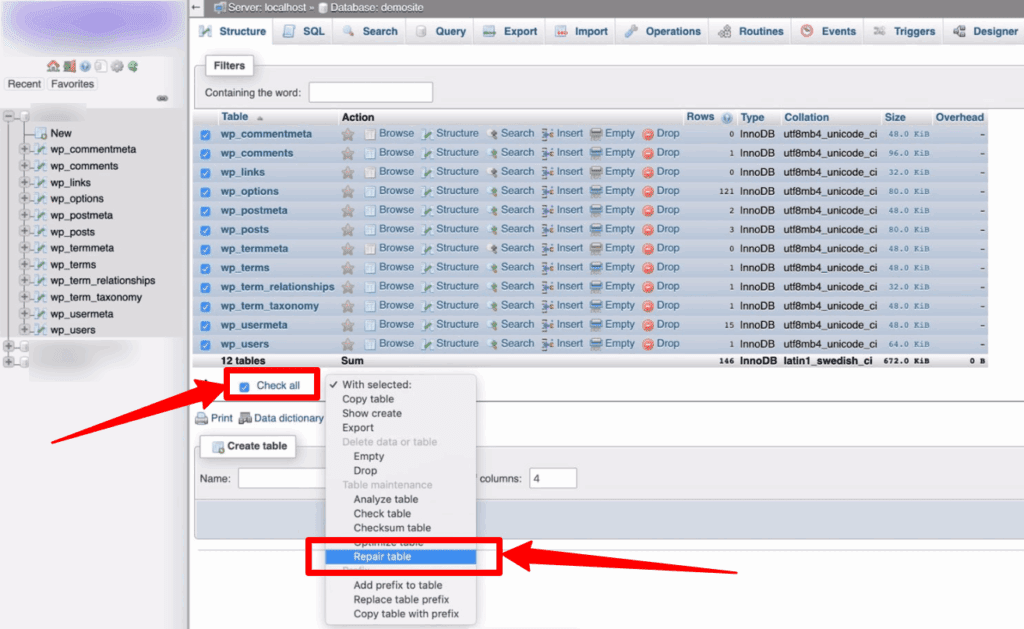This screenshot has height=629, width=1024.
Task: Click the Table column sort arrow
Action: 260,118
